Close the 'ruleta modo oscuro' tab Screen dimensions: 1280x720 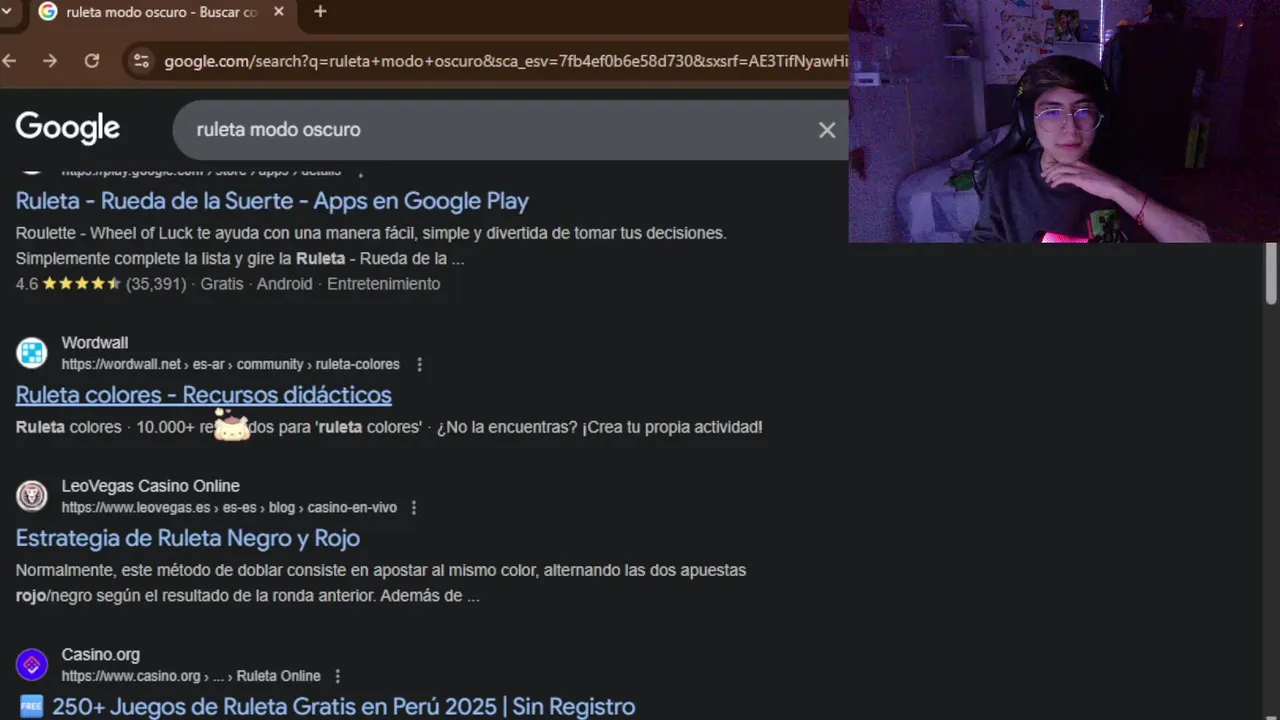[279, 12]
